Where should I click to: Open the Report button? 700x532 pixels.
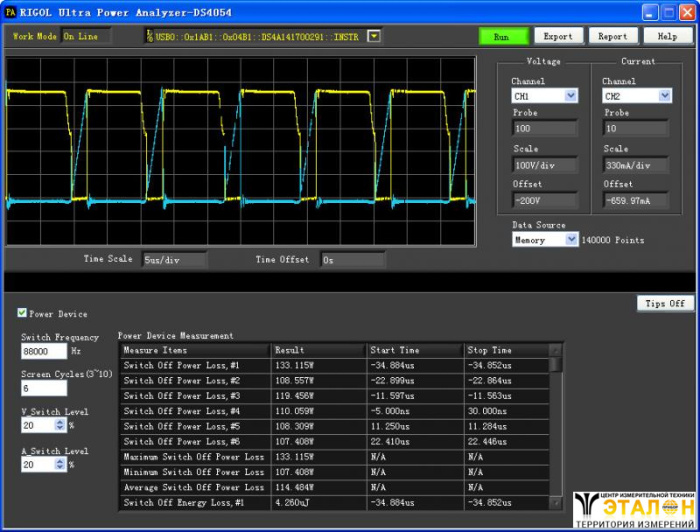(x=613, y=36)
